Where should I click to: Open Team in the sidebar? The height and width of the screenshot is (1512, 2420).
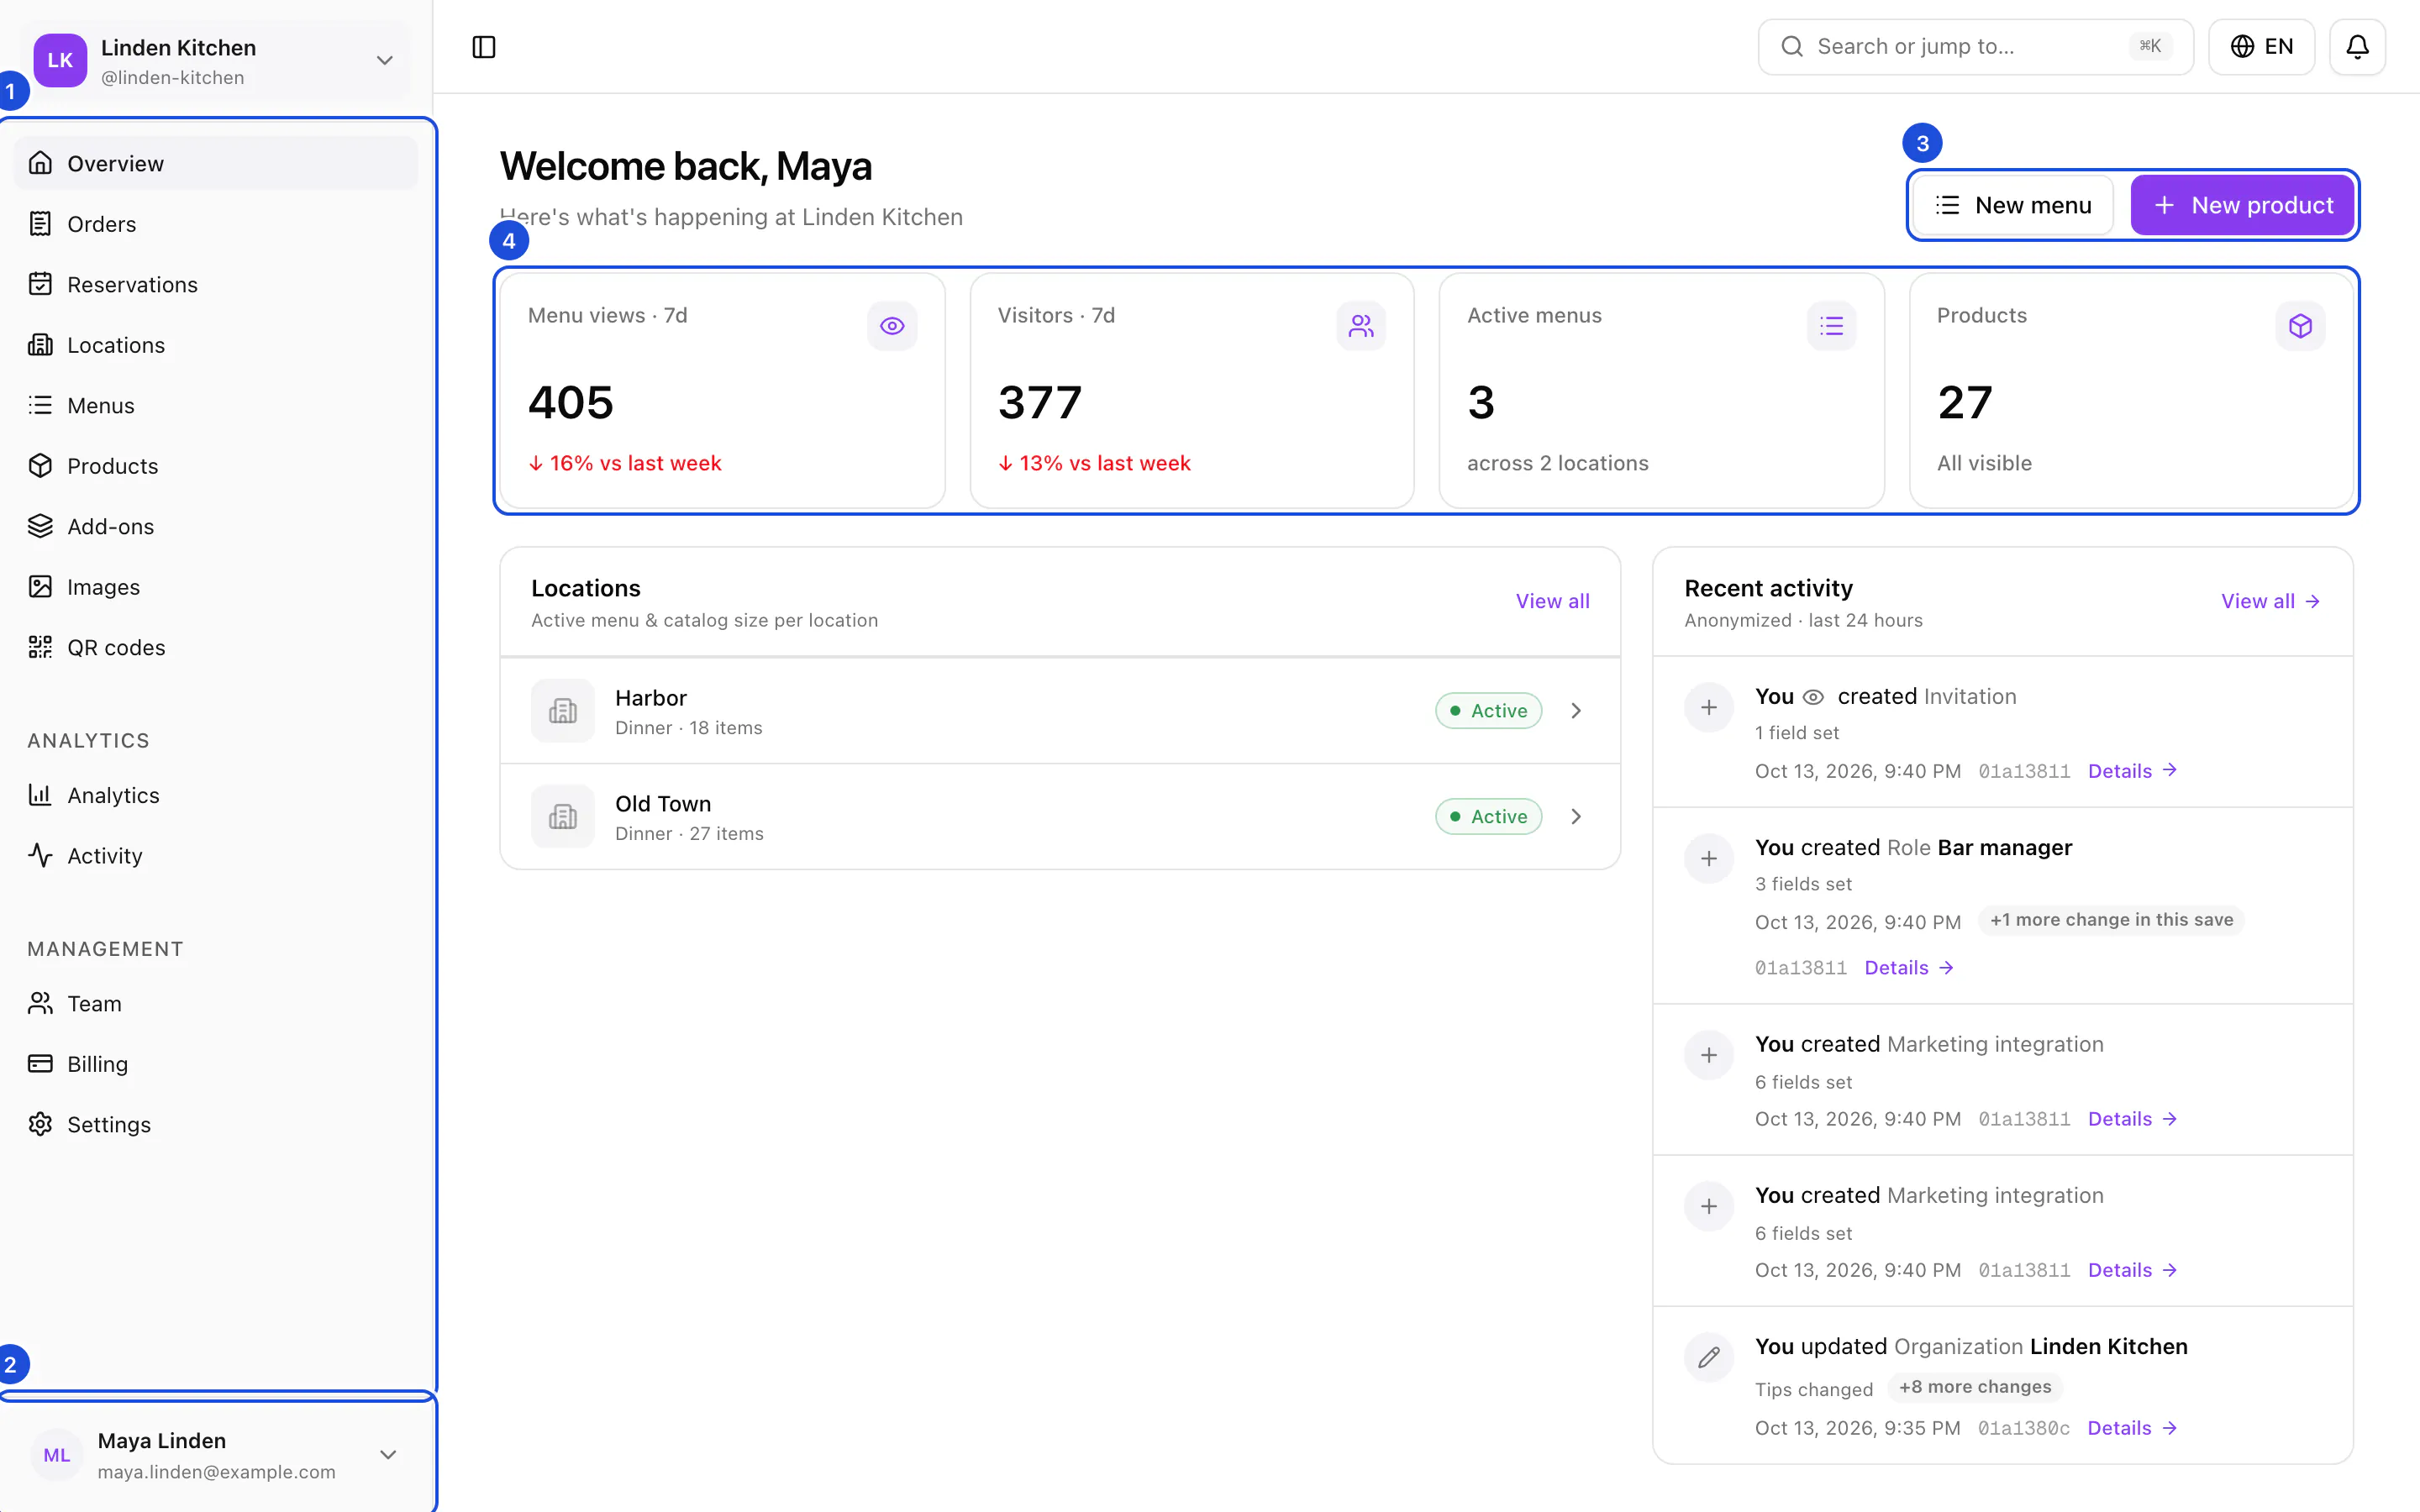point(216,1003)
